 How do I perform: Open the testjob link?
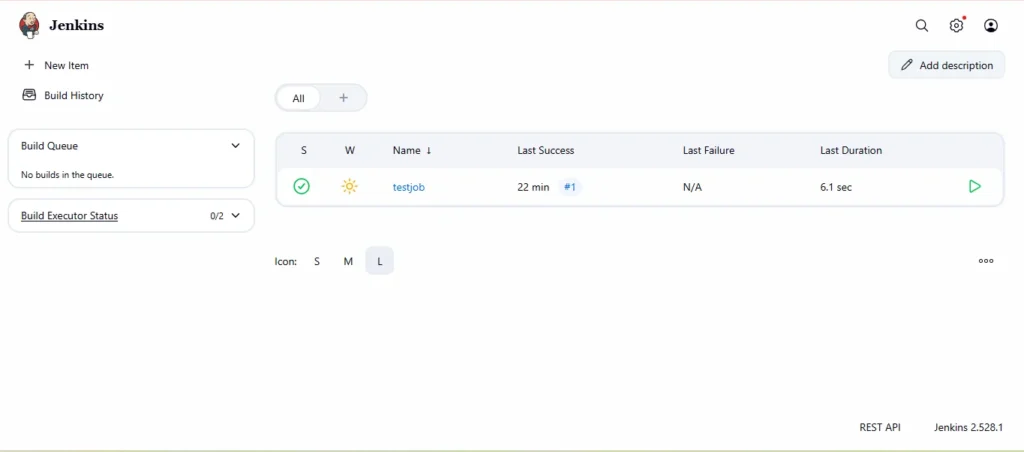pyautogui.click(x=408, y=187)
